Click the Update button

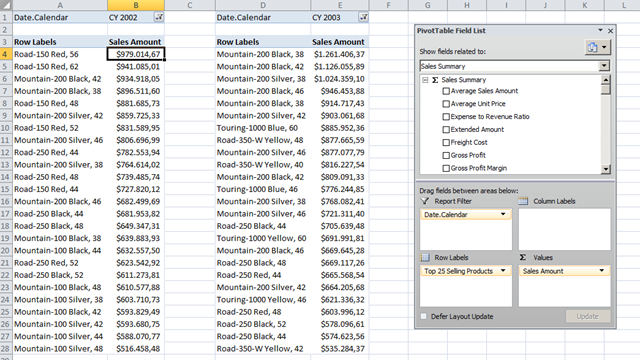point(588,316)
